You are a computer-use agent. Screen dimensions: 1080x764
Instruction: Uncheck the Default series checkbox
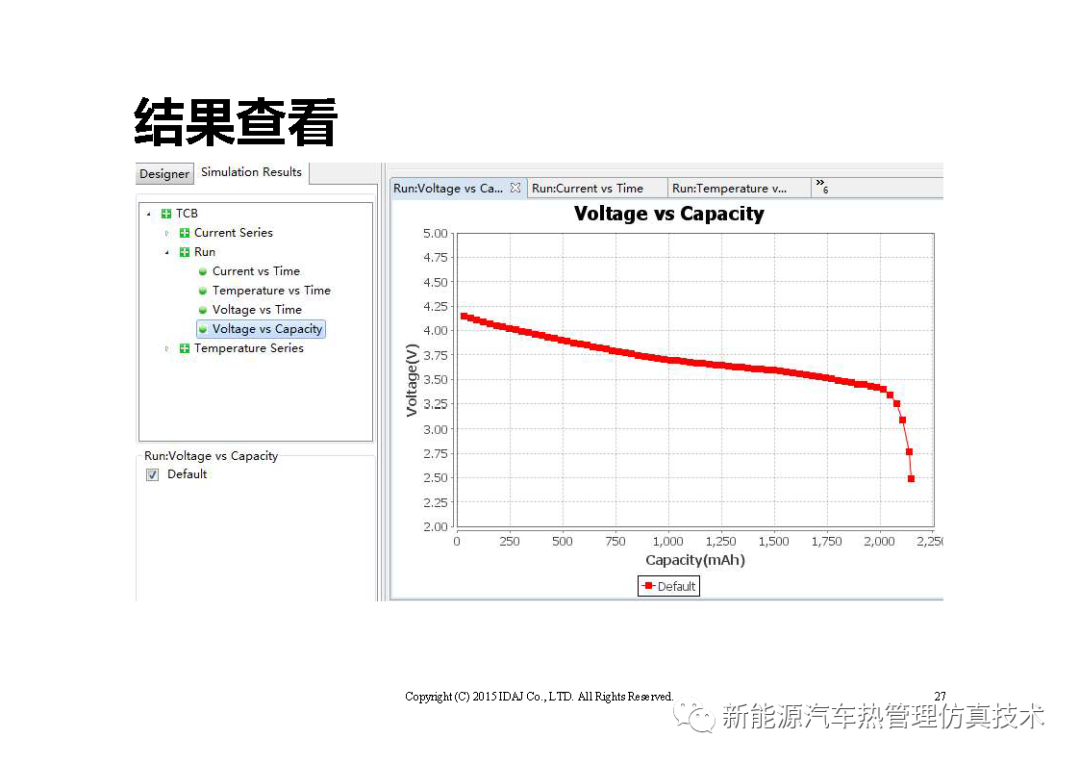tap(152, 475)
